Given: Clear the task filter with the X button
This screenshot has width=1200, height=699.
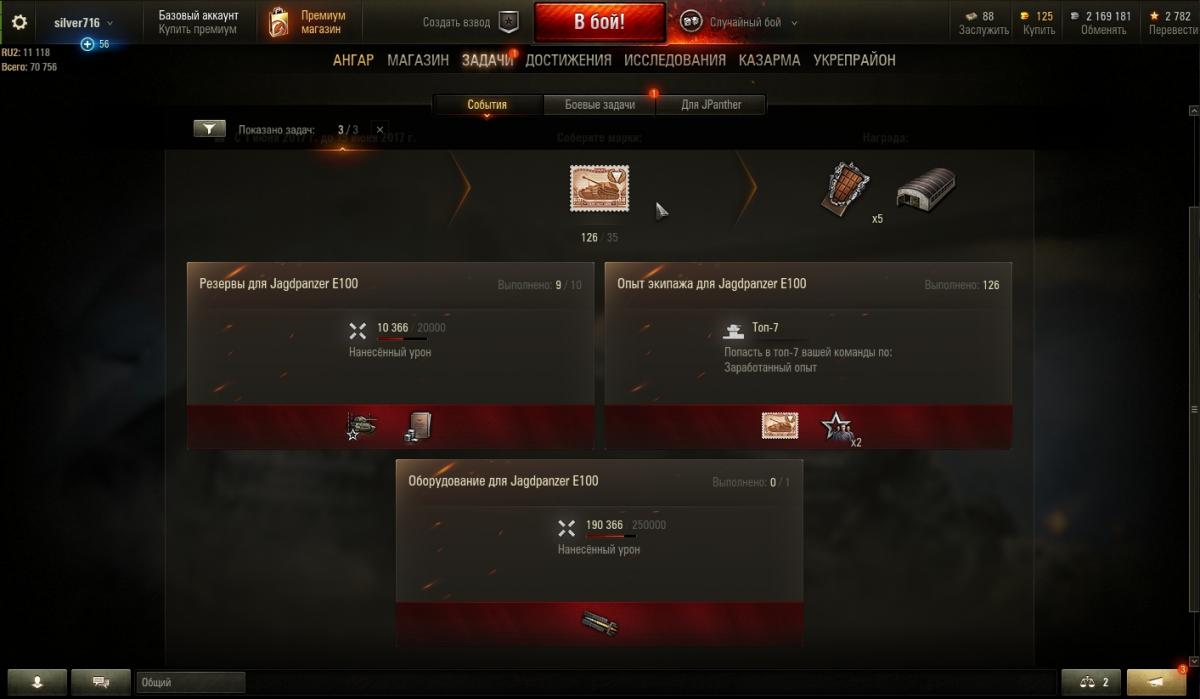Looking at the screenshot, I should [x=379, y=130].
